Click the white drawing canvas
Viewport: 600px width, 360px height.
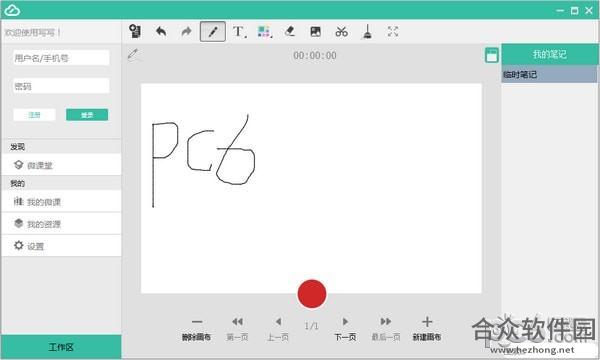(x=311, y=188)
